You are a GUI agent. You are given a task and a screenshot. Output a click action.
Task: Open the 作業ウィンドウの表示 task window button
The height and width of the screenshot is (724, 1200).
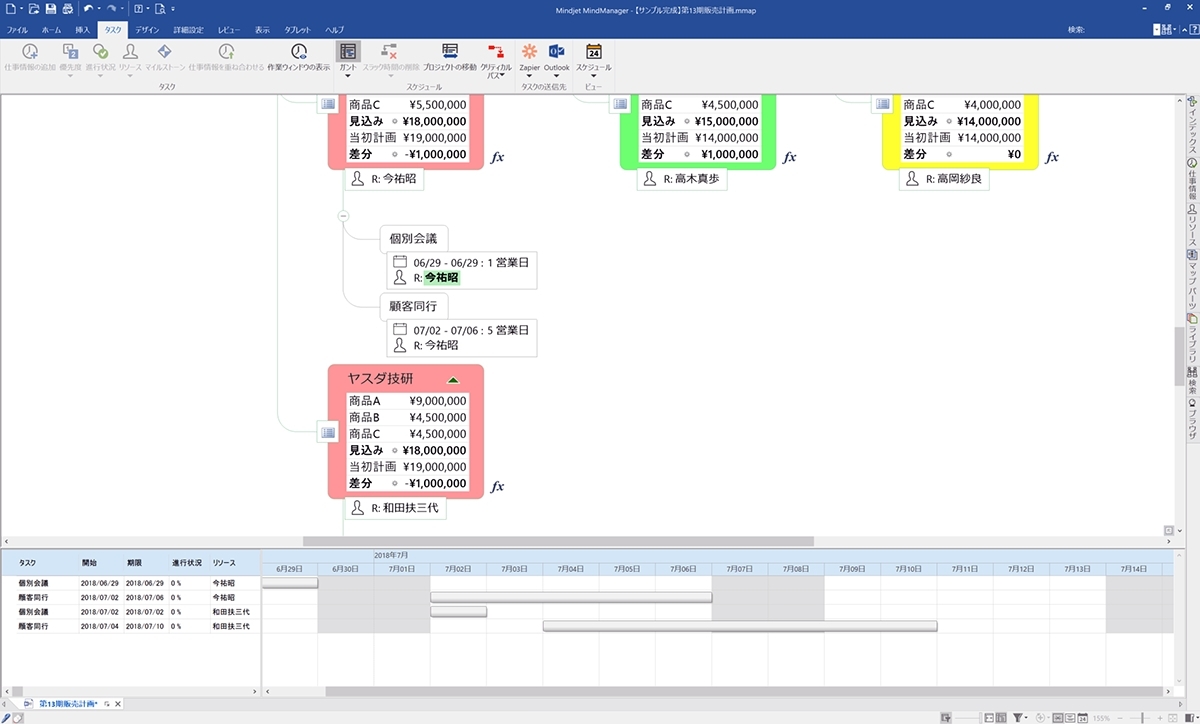(x=298, y=57)
